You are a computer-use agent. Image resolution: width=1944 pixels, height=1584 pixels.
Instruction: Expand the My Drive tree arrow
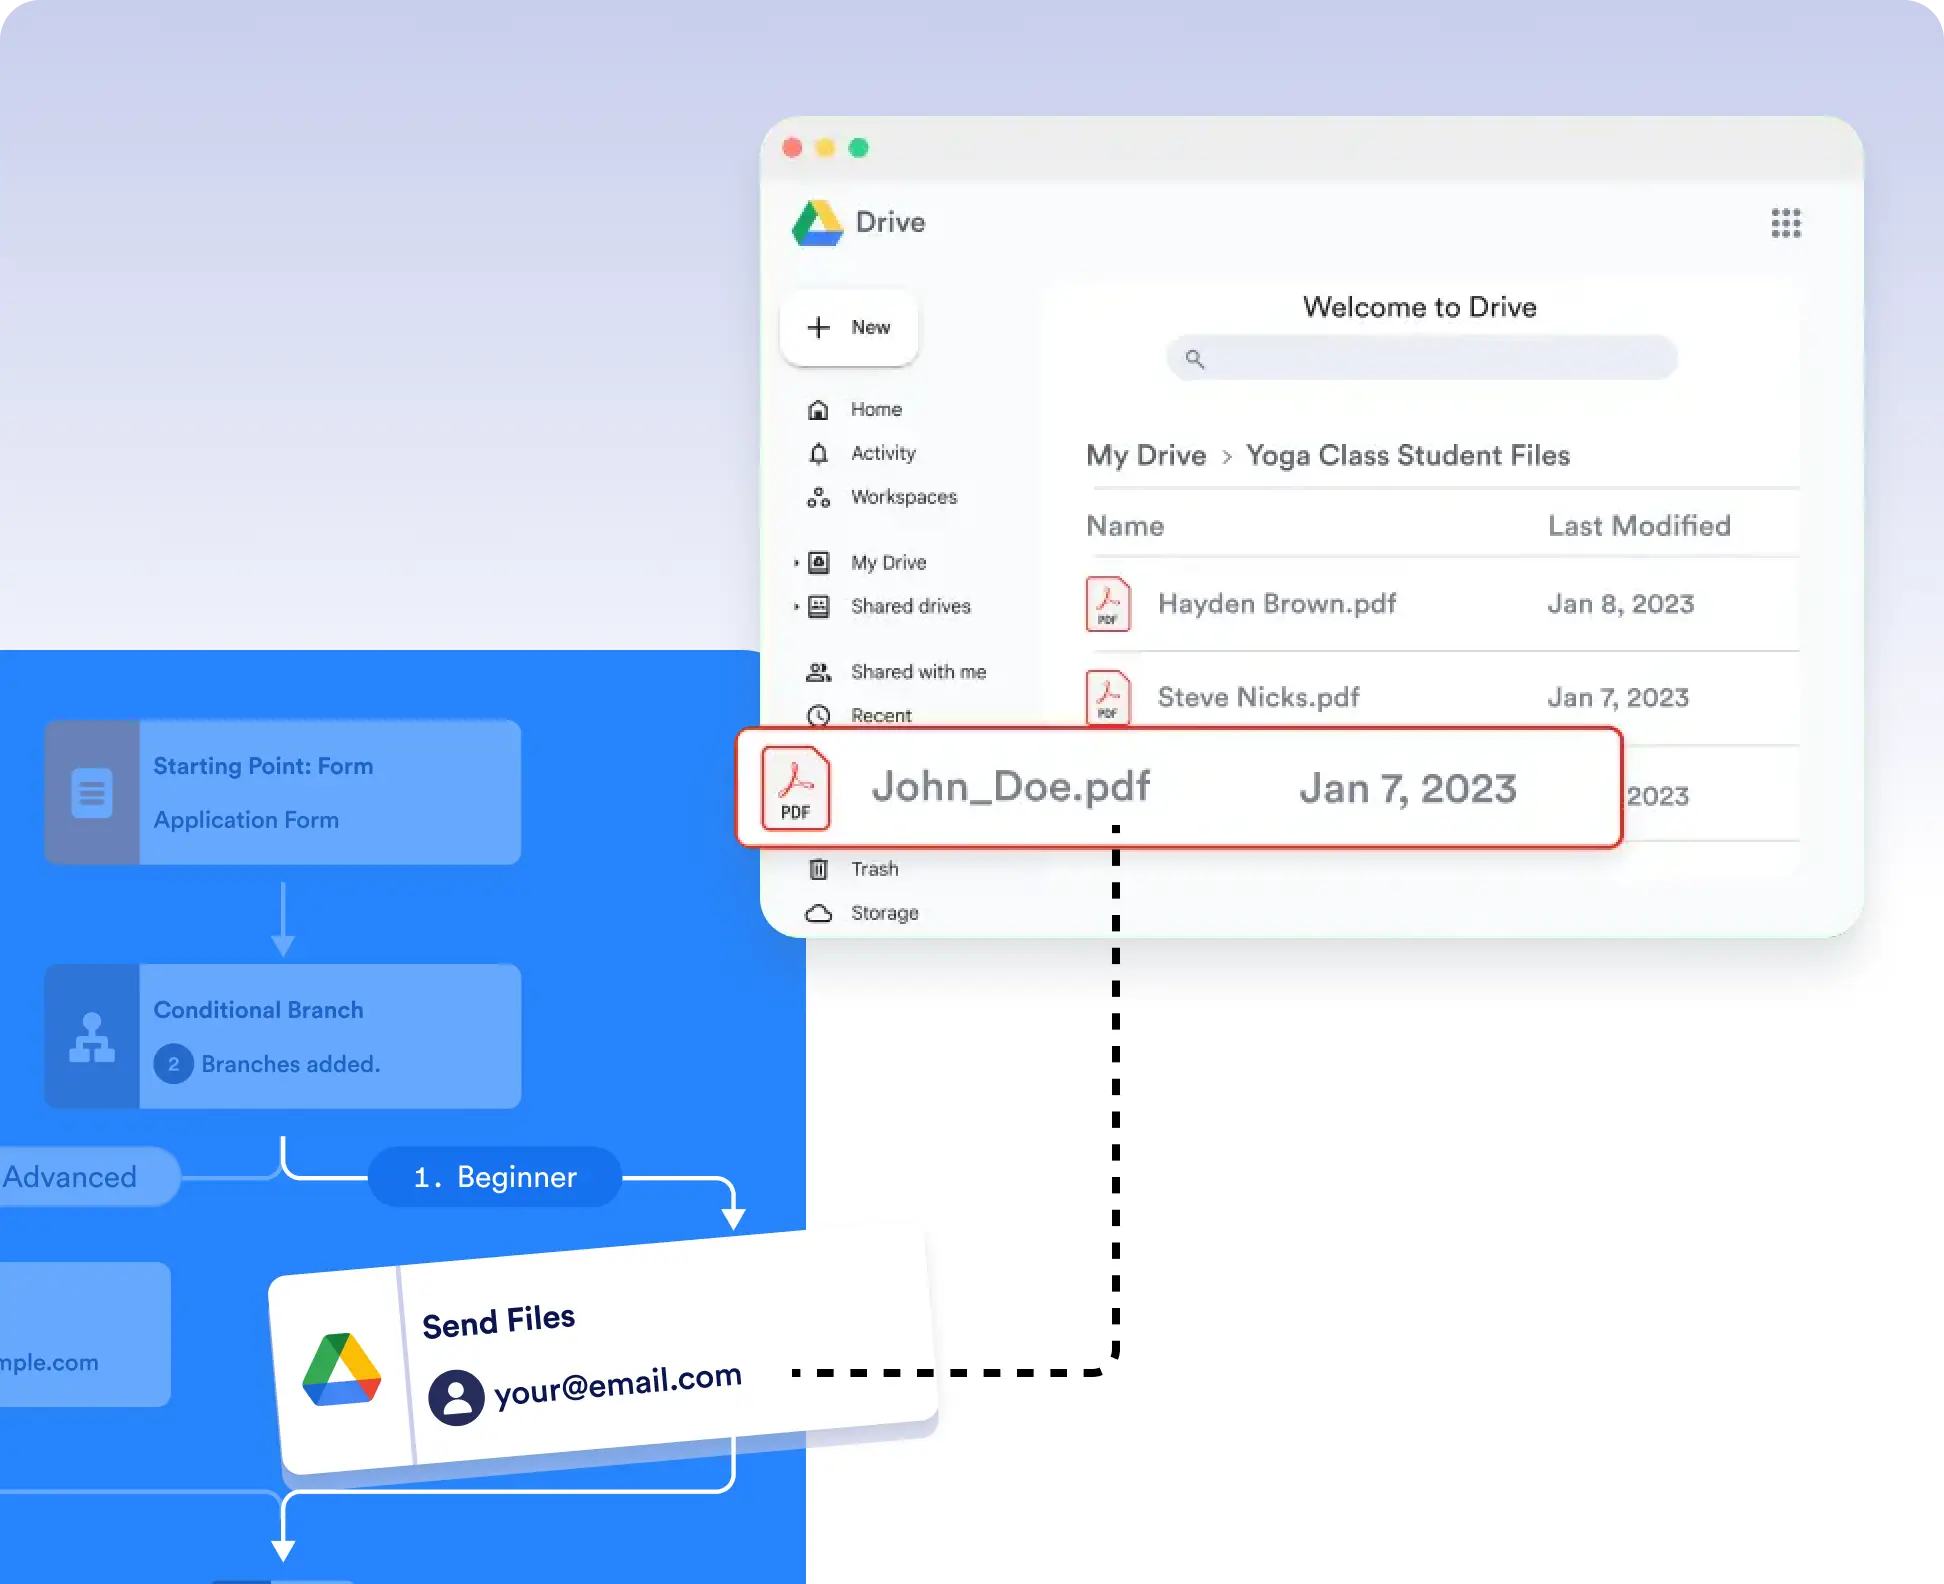(796, 563)
